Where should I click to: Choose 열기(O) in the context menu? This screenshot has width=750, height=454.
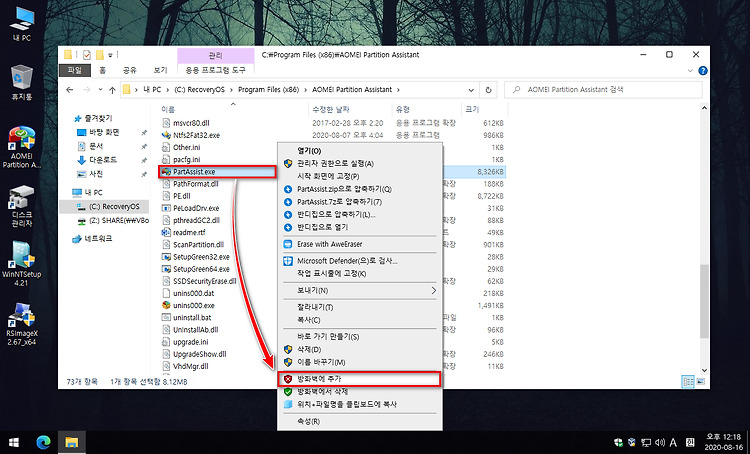tap(360, 151)
